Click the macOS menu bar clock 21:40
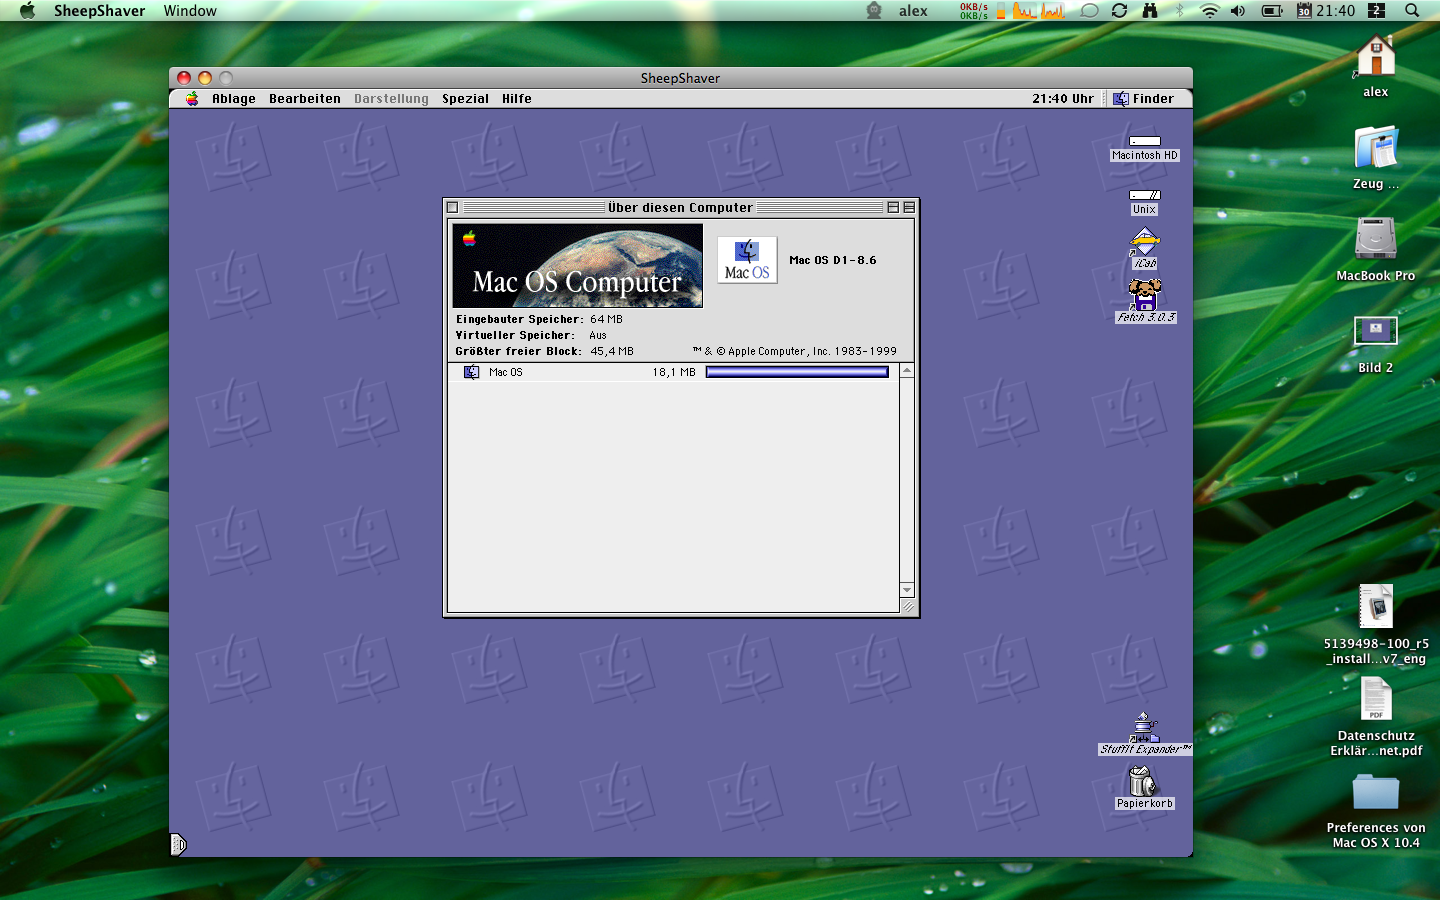Image resolution: width=1440 pixels, height=900 pixels. click(x=1335, y=11)
